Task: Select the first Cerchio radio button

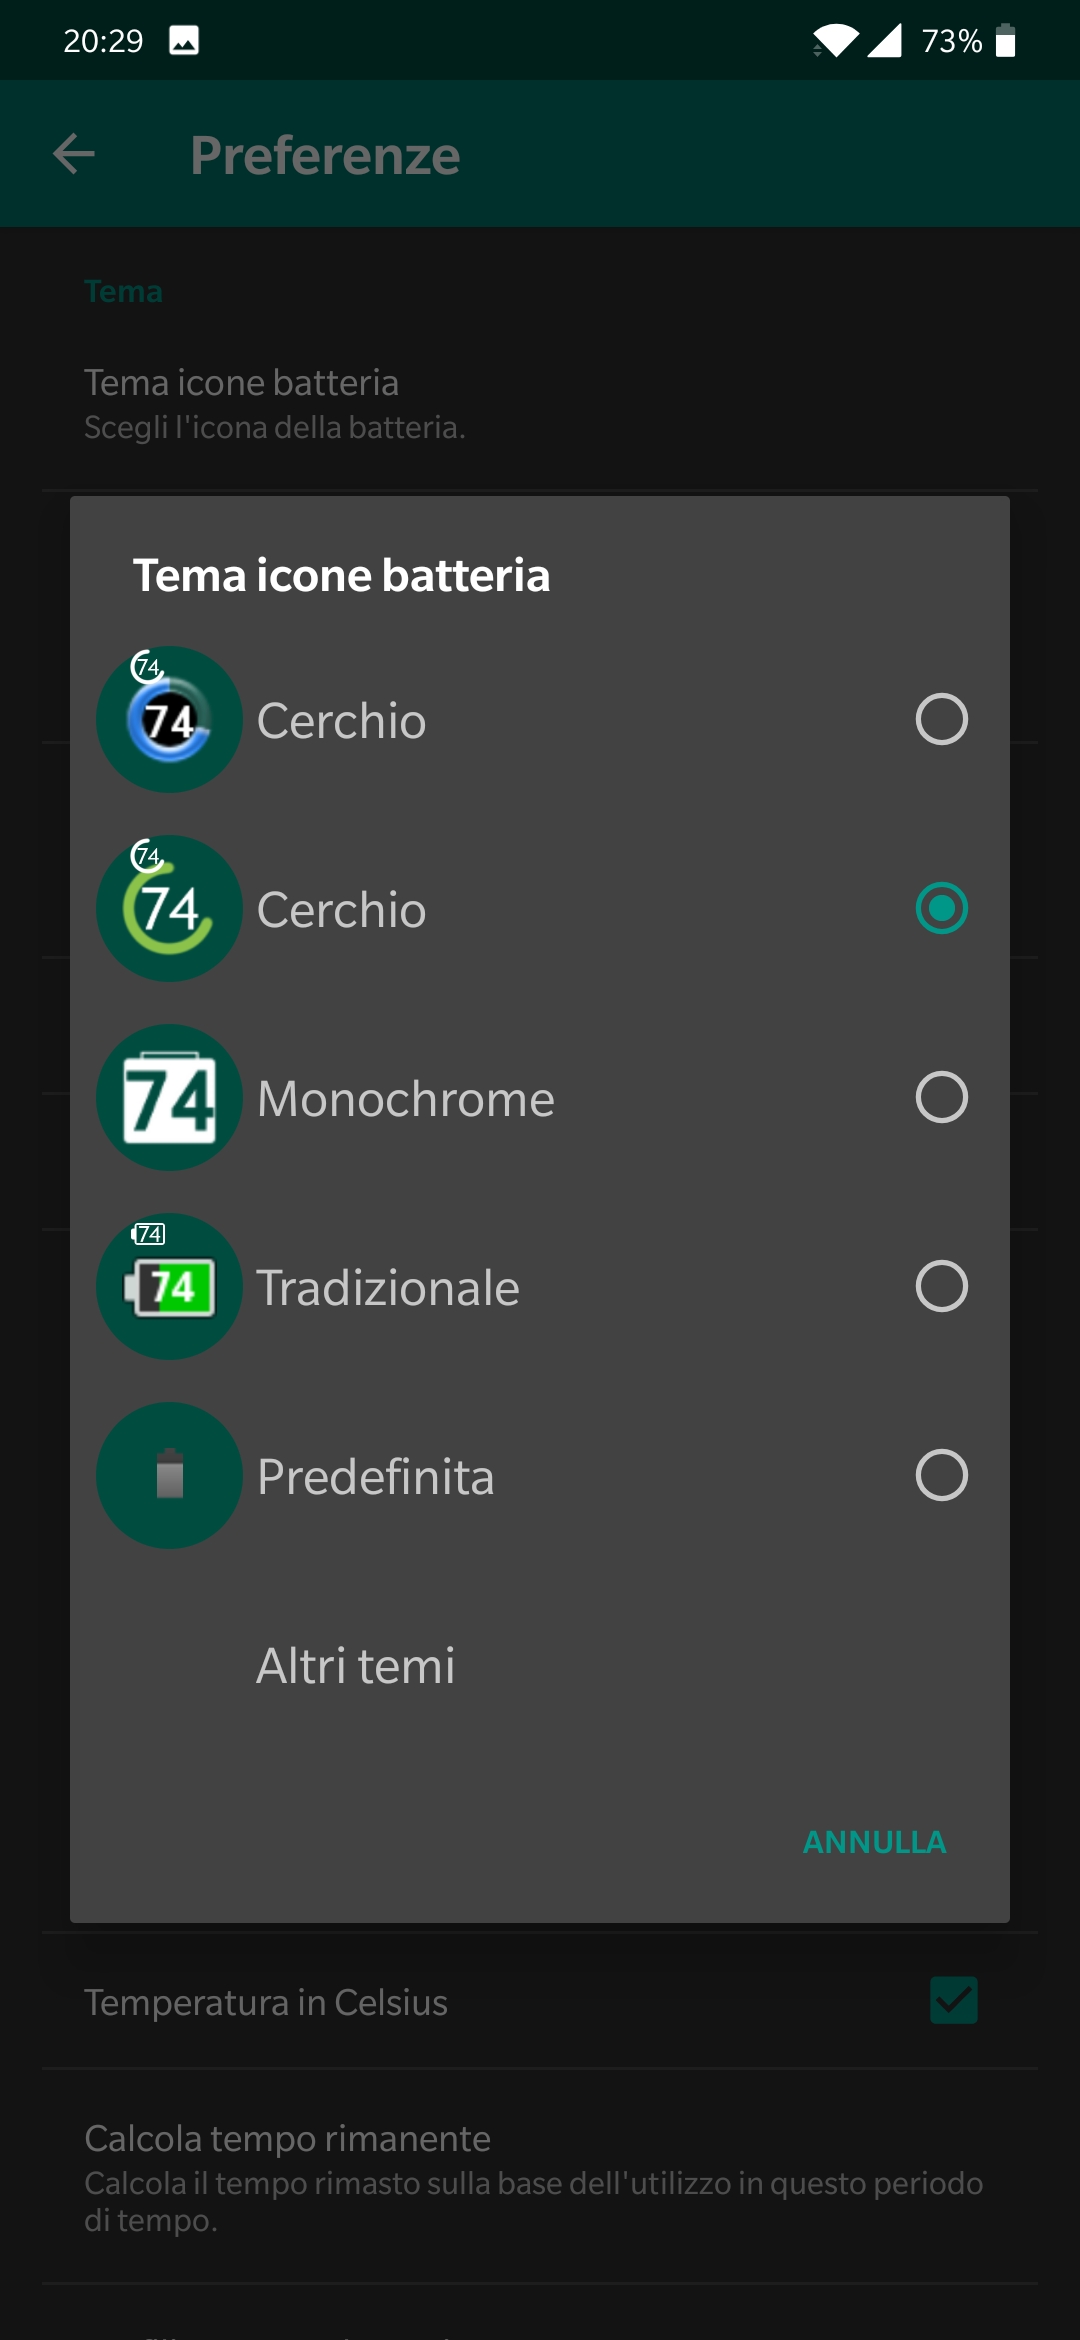Action: [941, 720]
